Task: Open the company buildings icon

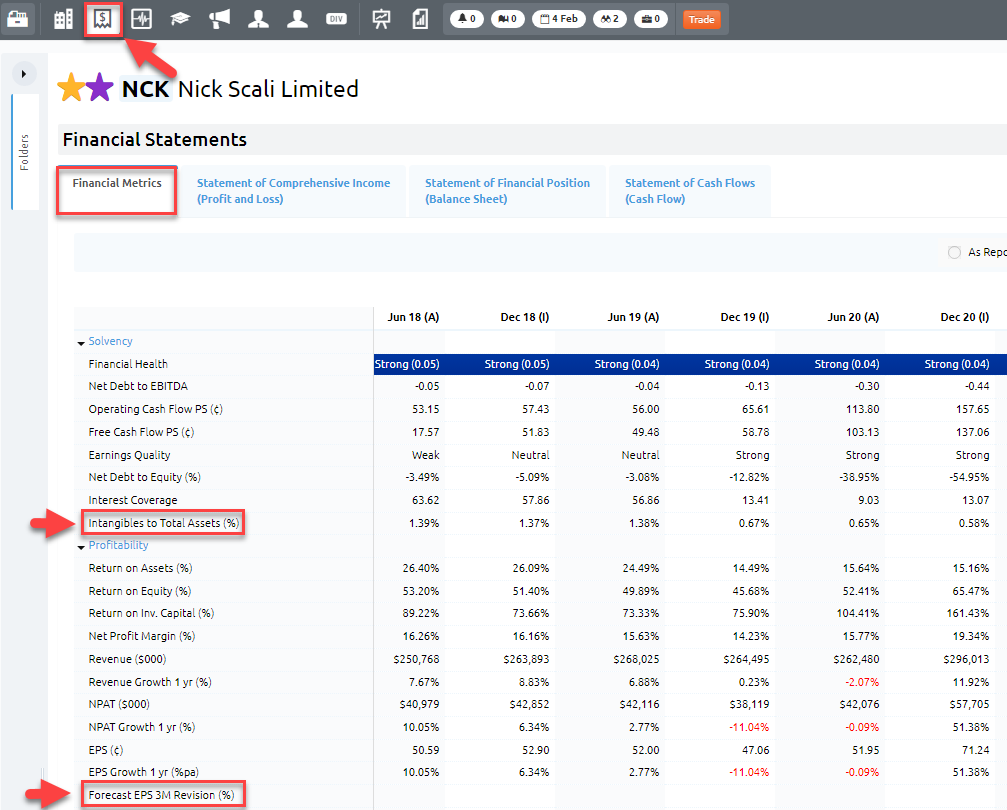Action: [x=63, y=19]
